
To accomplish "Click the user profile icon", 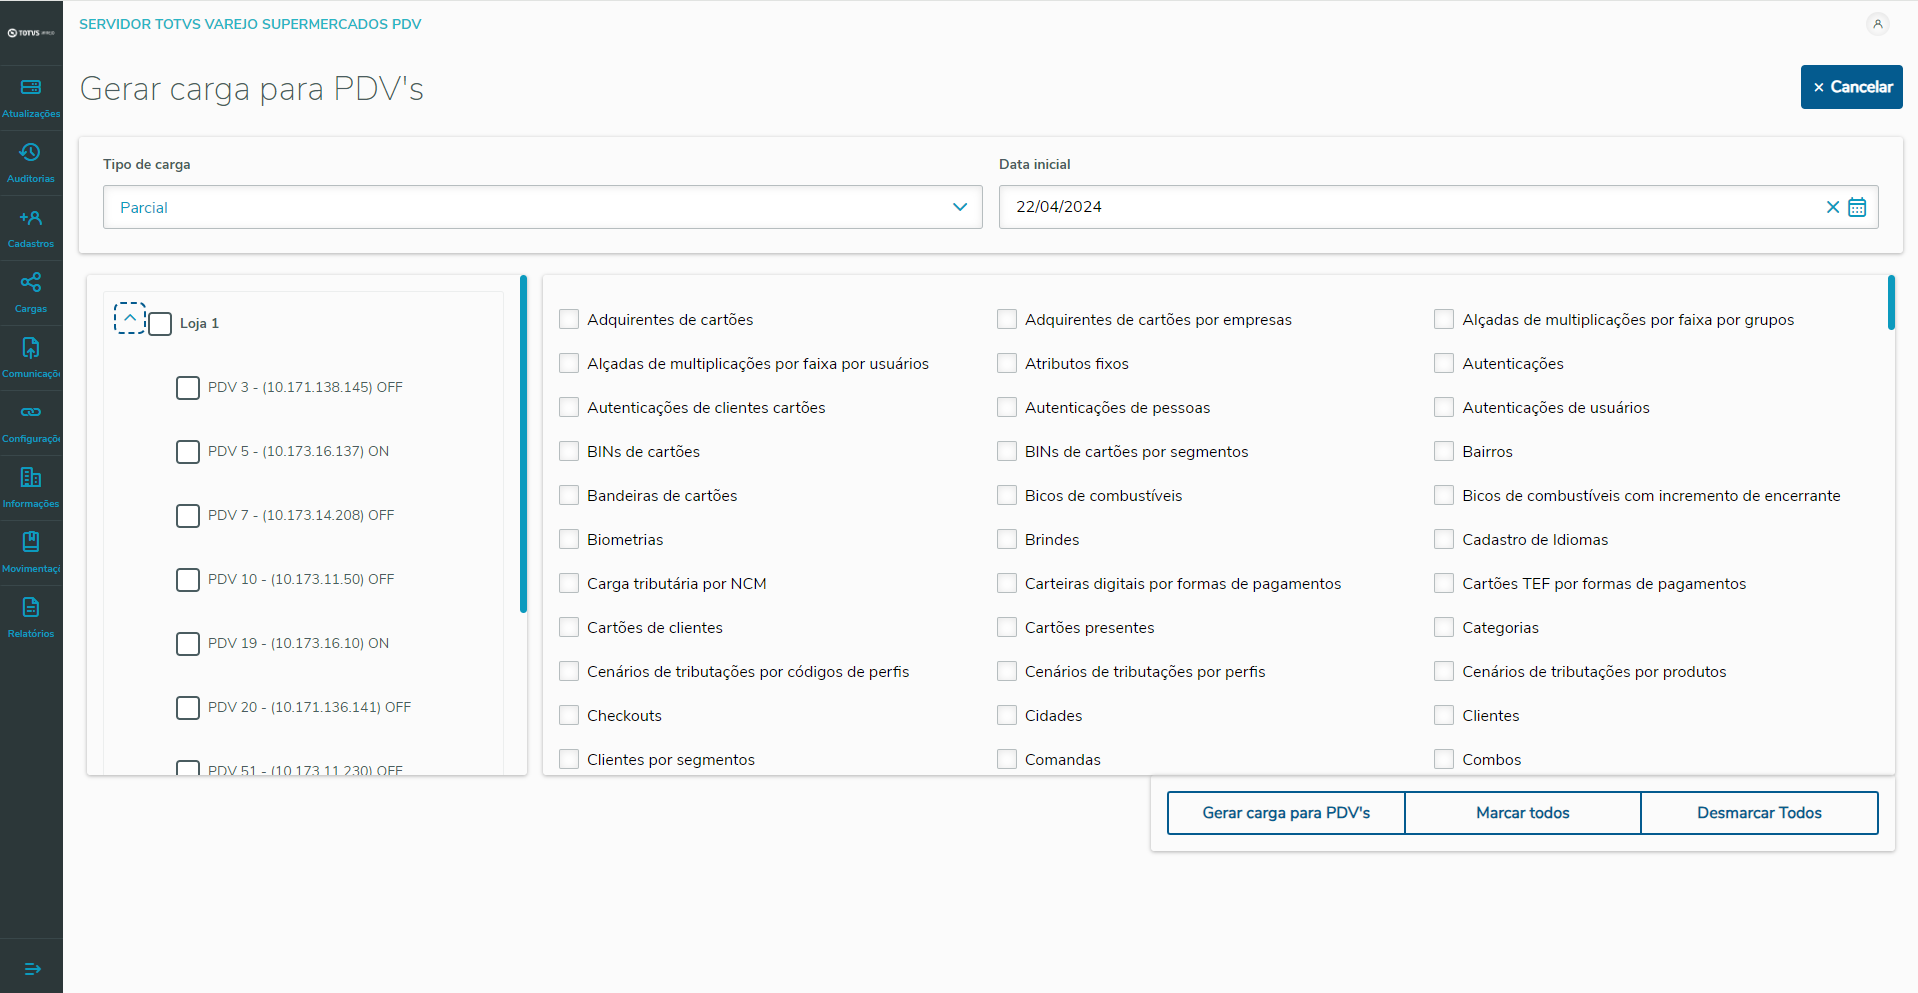I will click(1877, 24).
